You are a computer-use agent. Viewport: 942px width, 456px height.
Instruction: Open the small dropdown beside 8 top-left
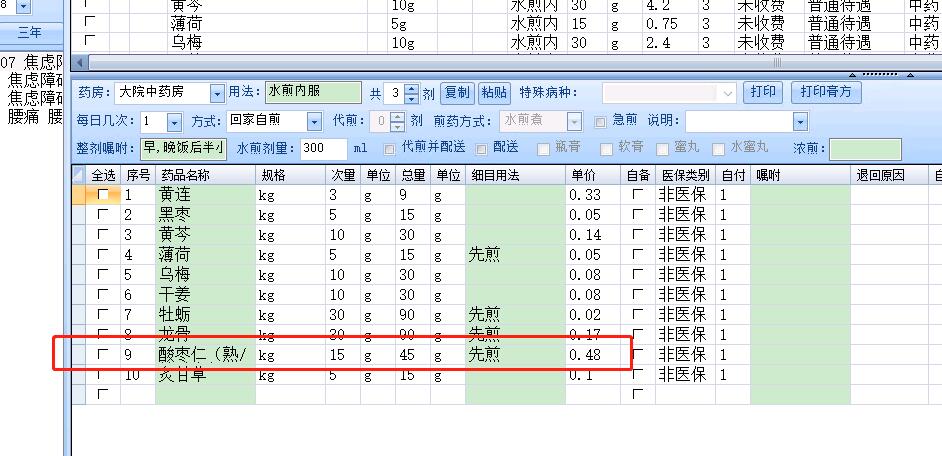click(23, 7)
